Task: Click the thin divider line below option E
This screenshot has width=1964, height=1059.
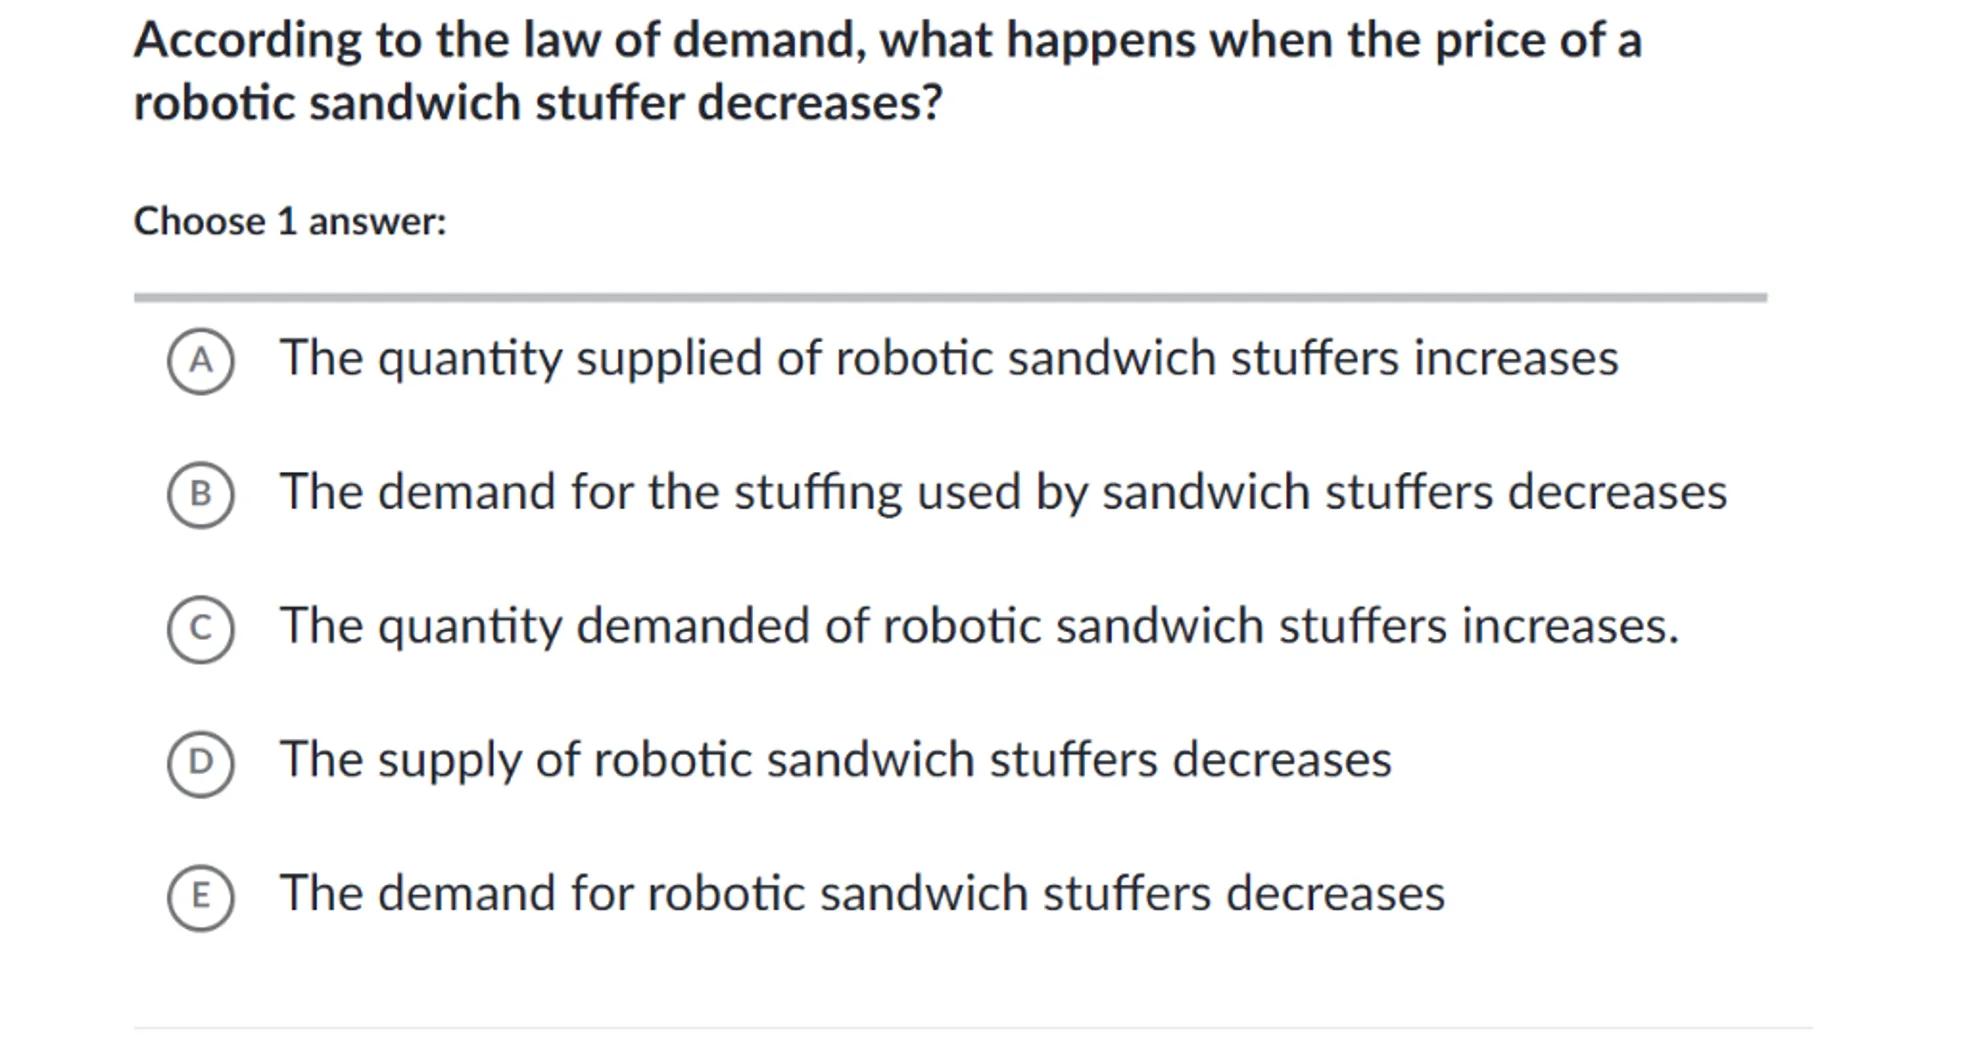Action: click(x=972, y=1027)
